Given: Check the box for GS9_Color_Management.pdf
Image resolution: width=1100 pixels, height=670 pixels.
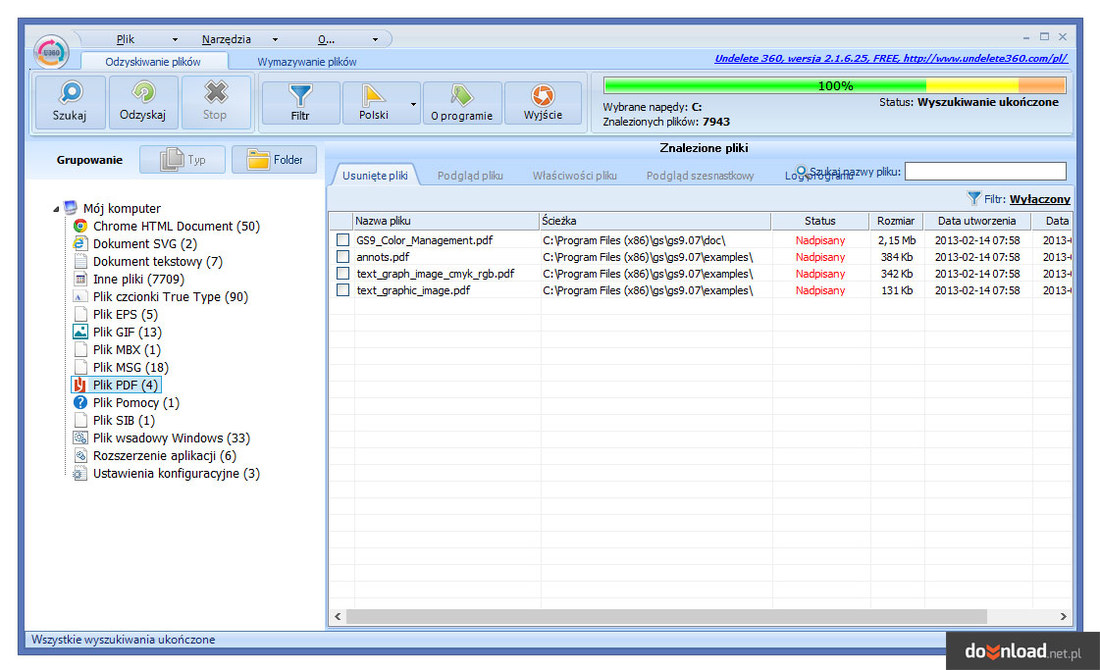Looking at the screenshot, I should 343,240.
